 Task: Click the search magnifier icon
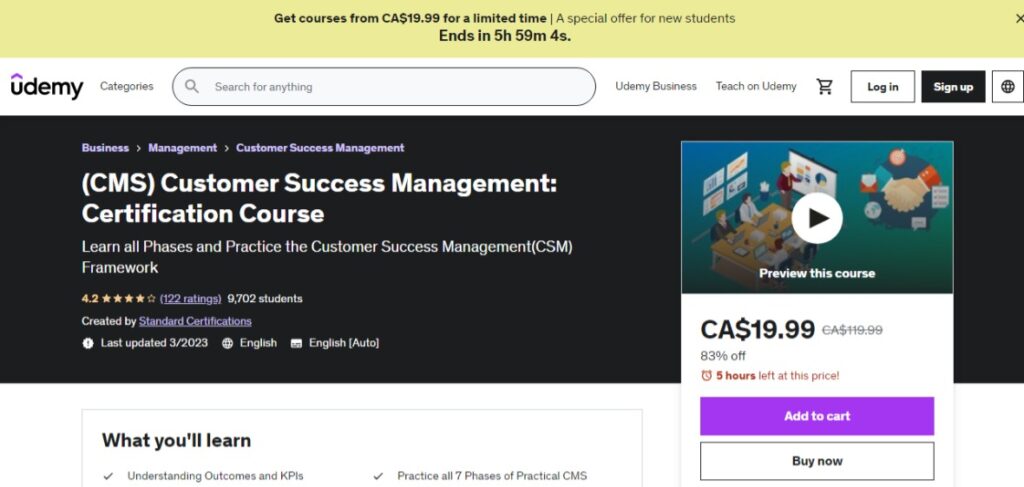(191, 86)
